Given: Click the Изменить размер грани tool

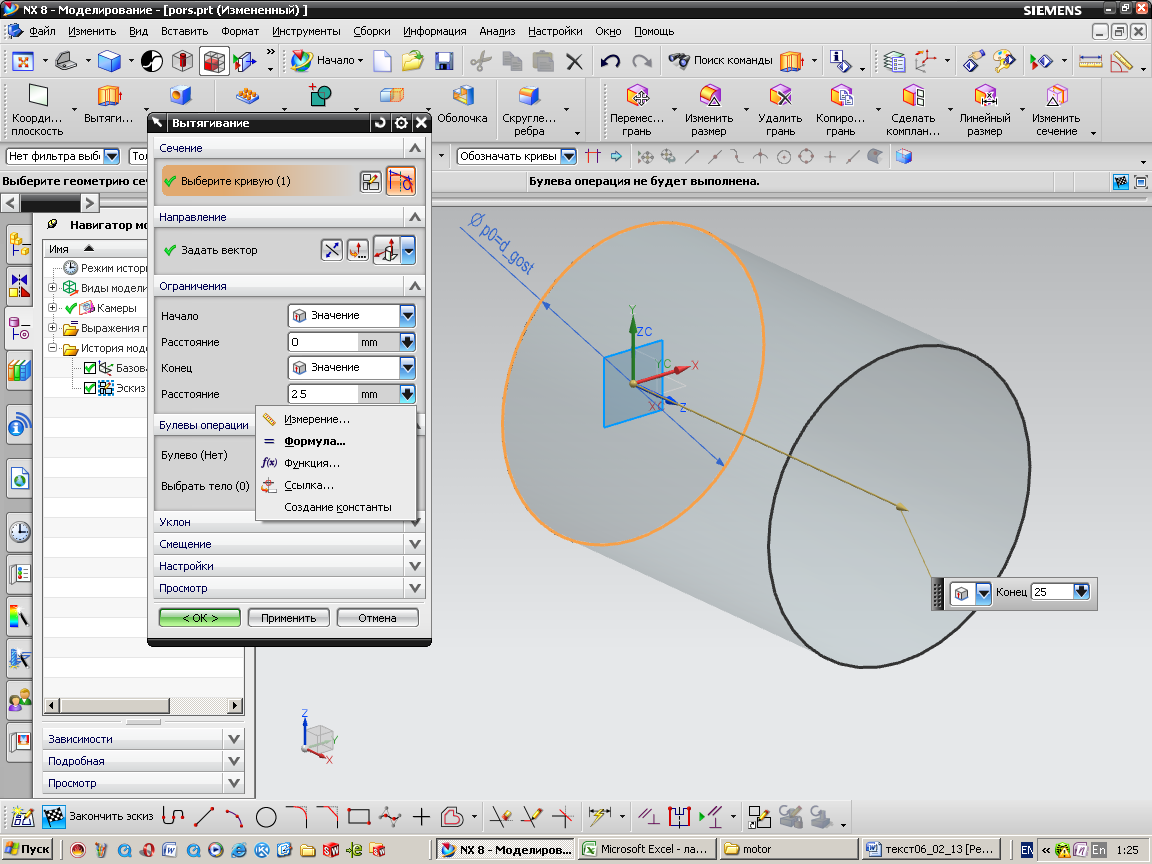Looking at the screenshot, I should 708,110.
